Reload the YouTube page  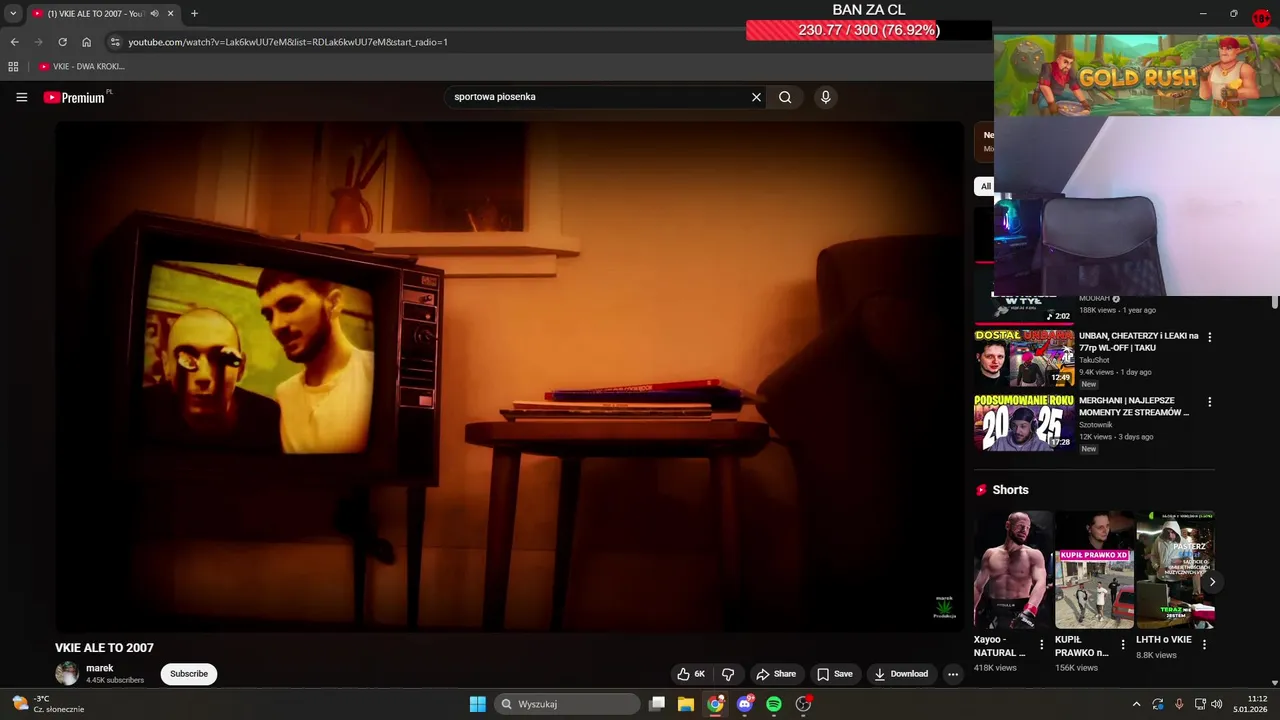(x=62, y=42)
